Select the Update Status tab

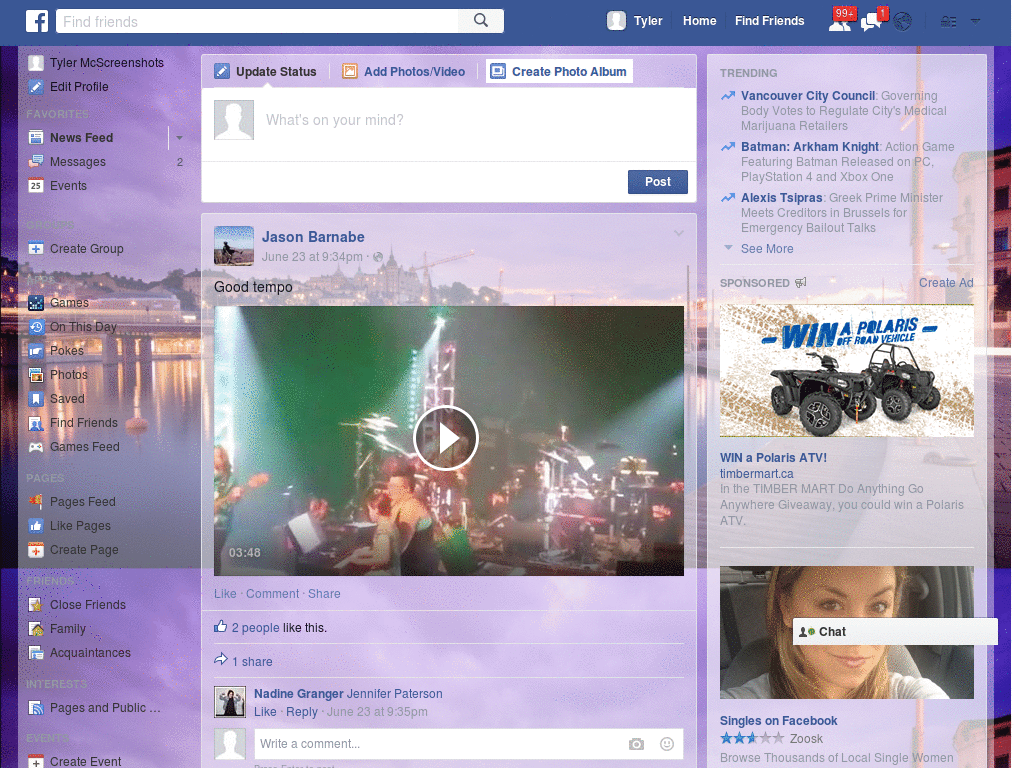266,71
